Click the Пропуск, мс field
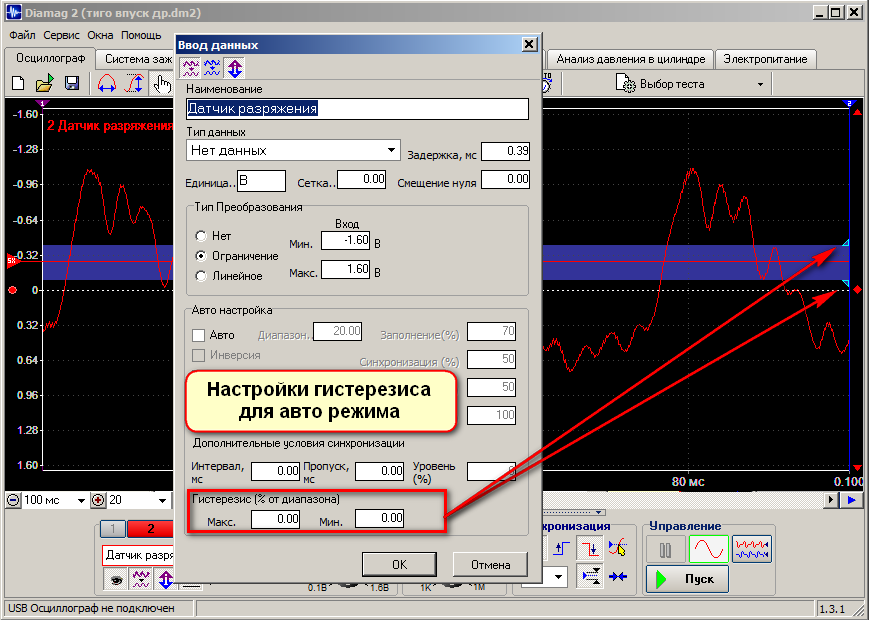 (380, 471)
